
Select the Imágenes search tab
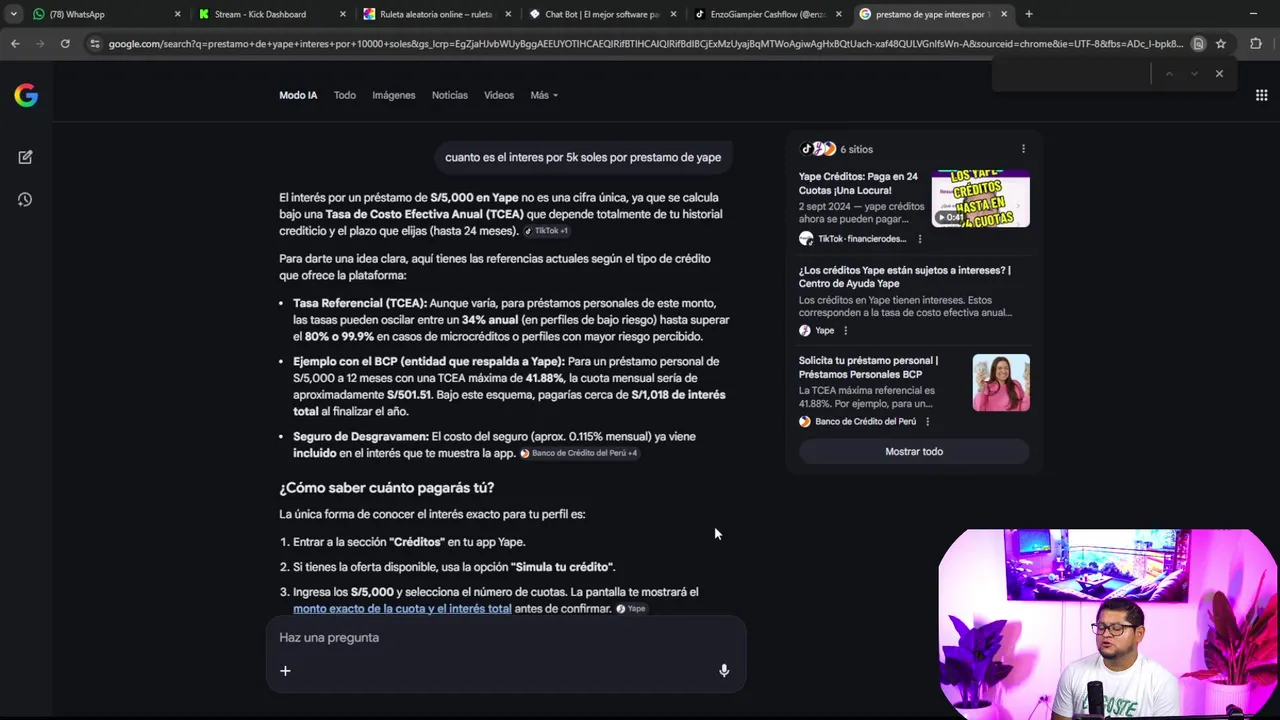coord(394,95)
